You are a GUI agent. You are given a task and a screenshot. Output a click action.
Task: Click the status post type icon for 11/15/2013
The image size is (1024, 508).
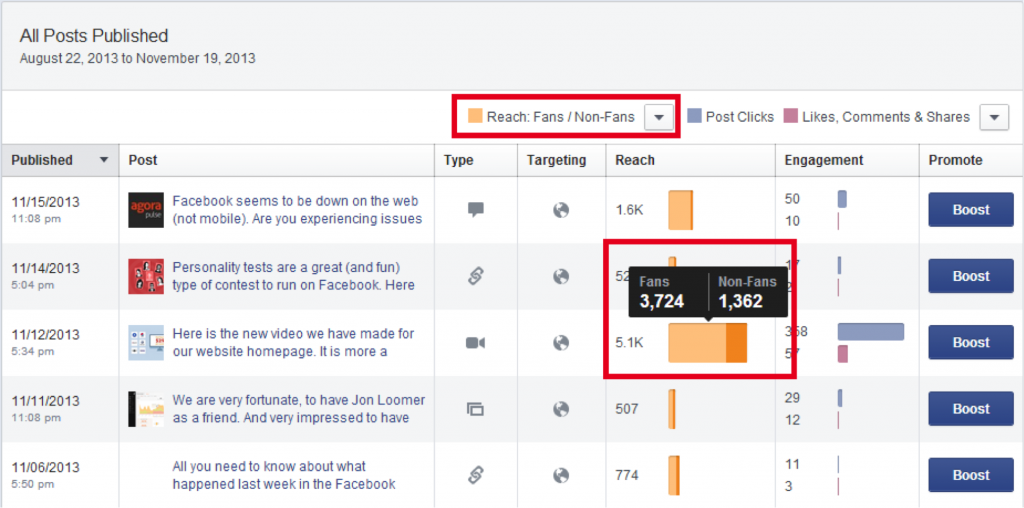pyautogui.click(x=476, y=210)
